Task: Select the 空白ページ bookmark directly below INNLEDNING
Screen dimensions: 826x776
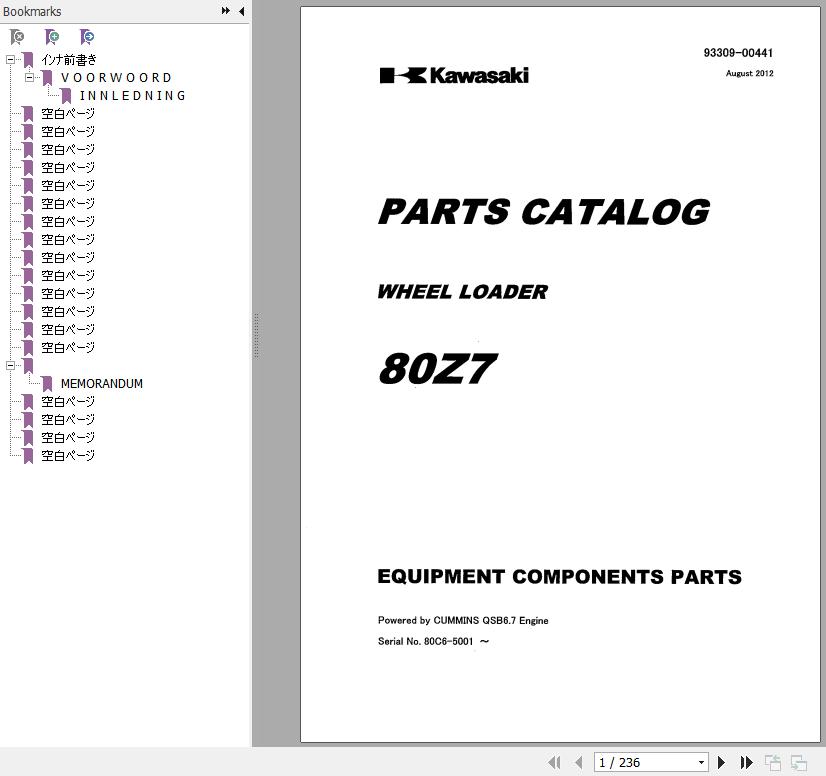Action: [x=68, y=113]
